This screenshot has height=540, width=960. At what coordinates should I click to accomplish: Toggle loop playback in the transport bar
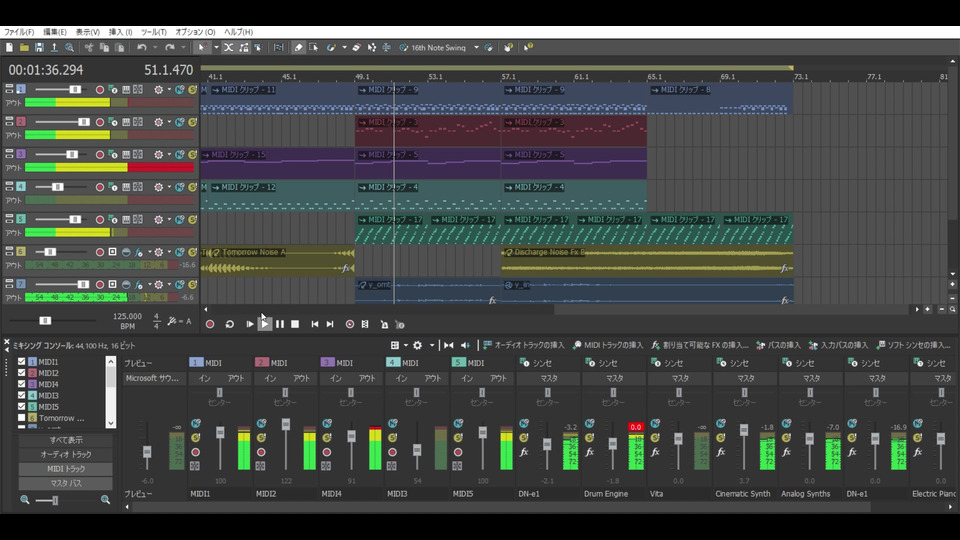tap(229, 324)
